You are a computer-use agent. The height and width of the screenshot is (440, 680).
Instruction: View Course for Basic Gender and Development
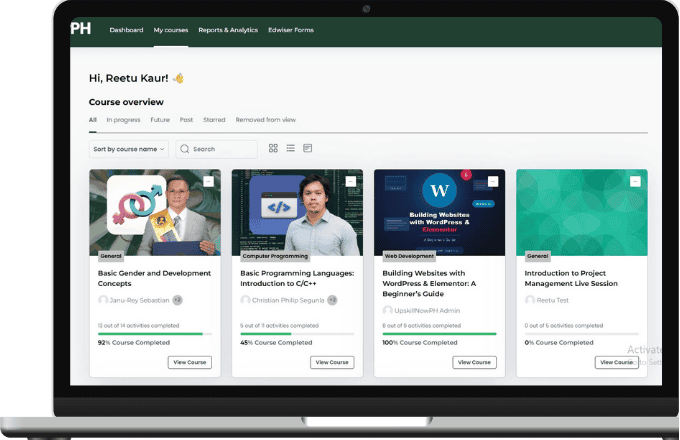(190, 362)
